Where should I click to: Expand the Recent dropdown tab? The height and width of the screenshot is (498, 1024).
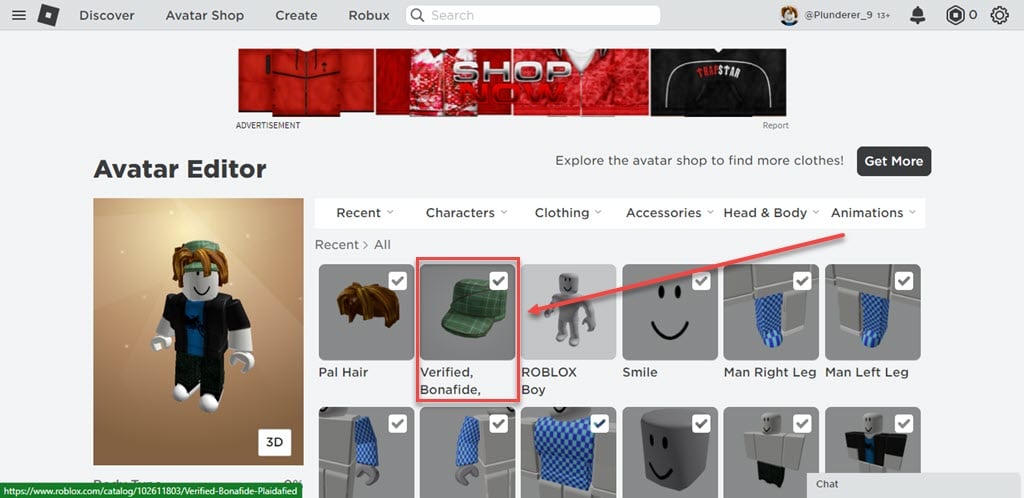click(x=365, y=213)
